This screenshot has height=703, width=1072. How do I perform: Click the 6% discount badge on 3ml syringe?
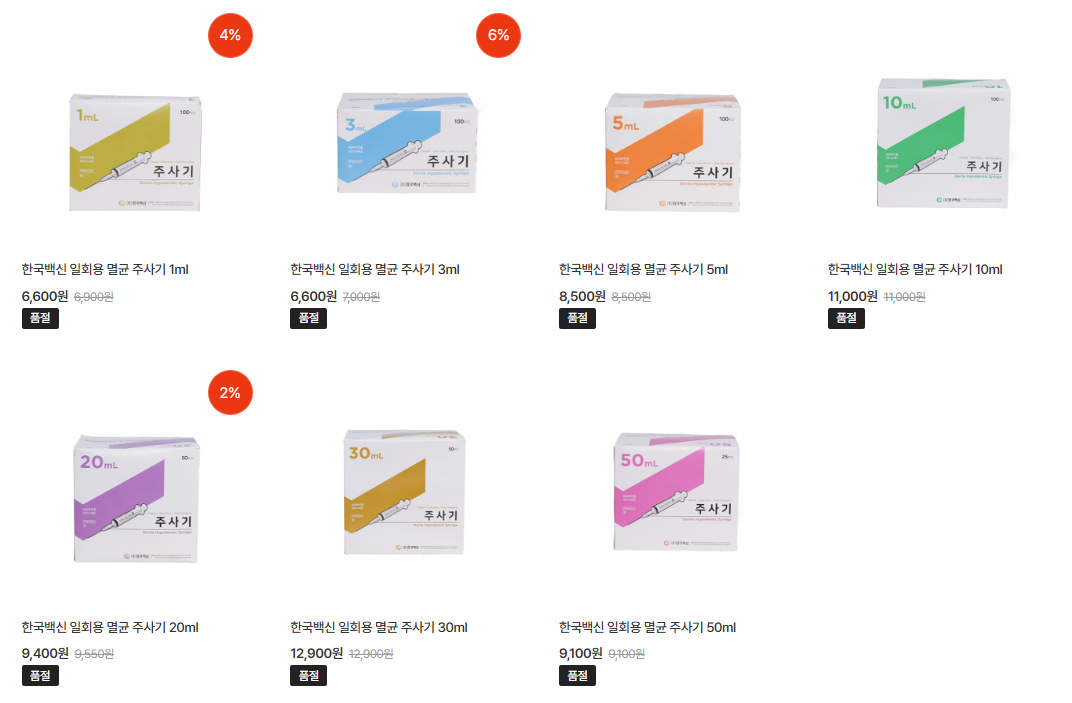(498, 36)
